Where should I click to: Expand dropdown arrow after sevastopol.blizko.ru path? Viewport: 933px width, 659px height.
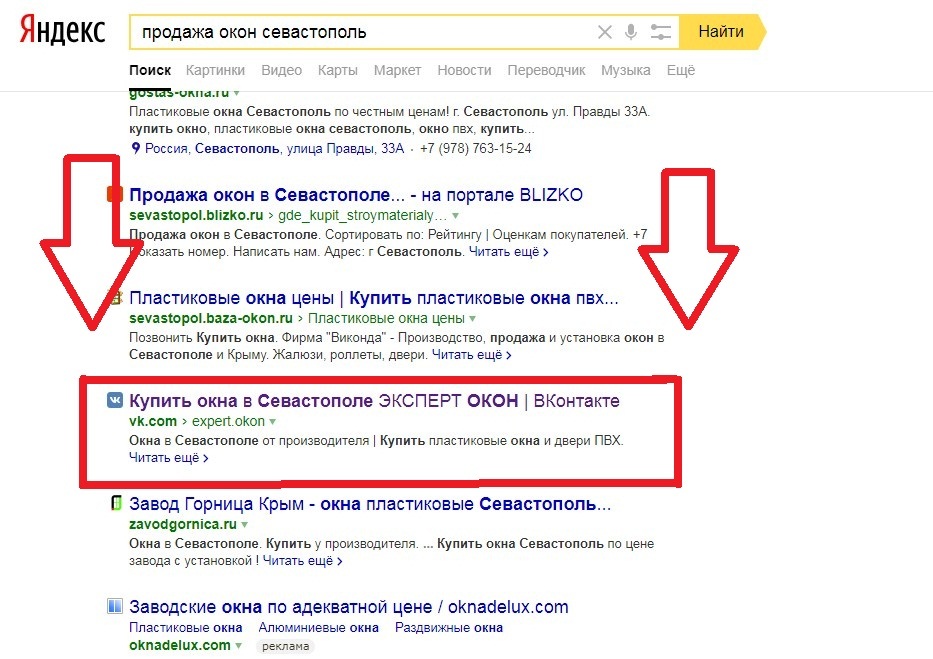[x=455, y=215]
